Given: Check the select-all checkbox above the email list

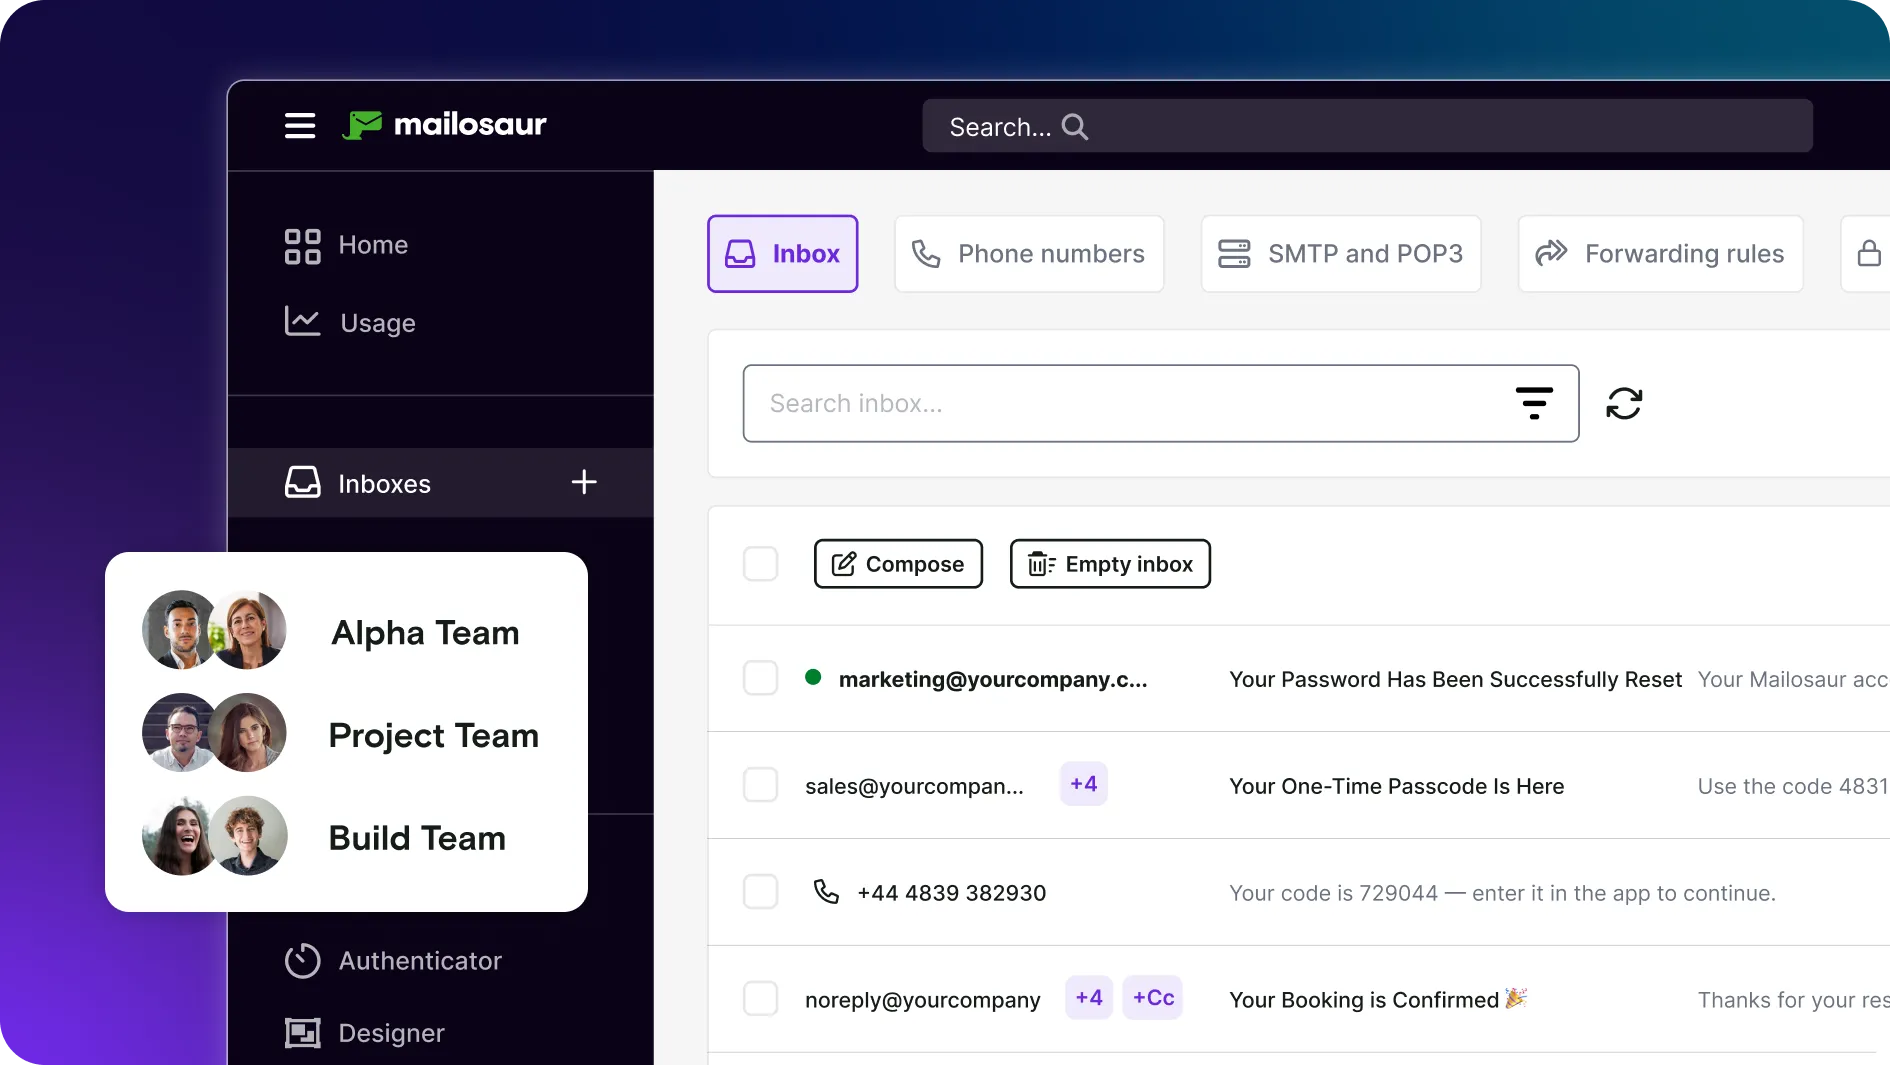Looking at the screenshot, I should click(760, 563).
